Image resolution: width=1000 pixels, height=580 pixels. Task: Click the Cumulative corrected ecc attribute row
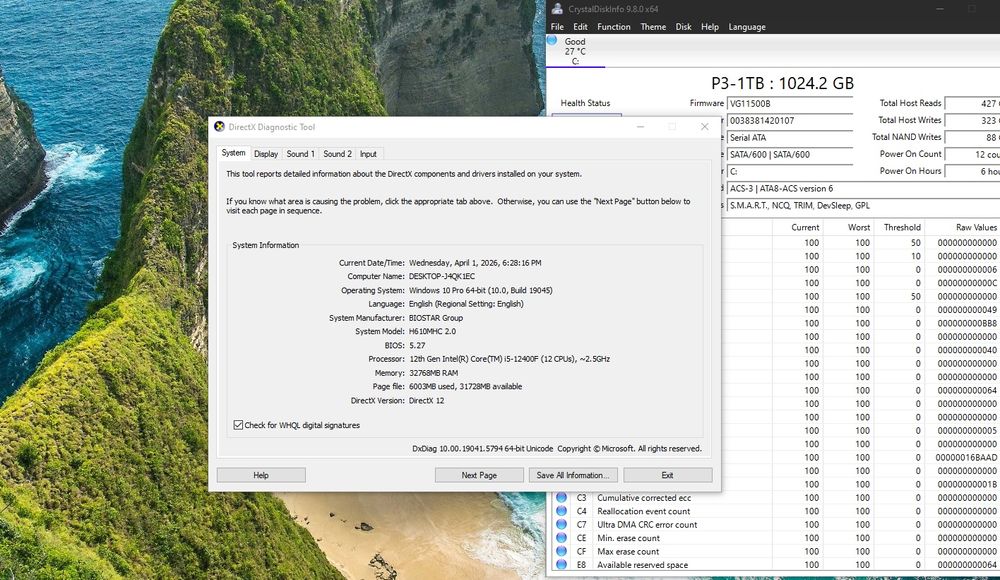click(776, 498)
